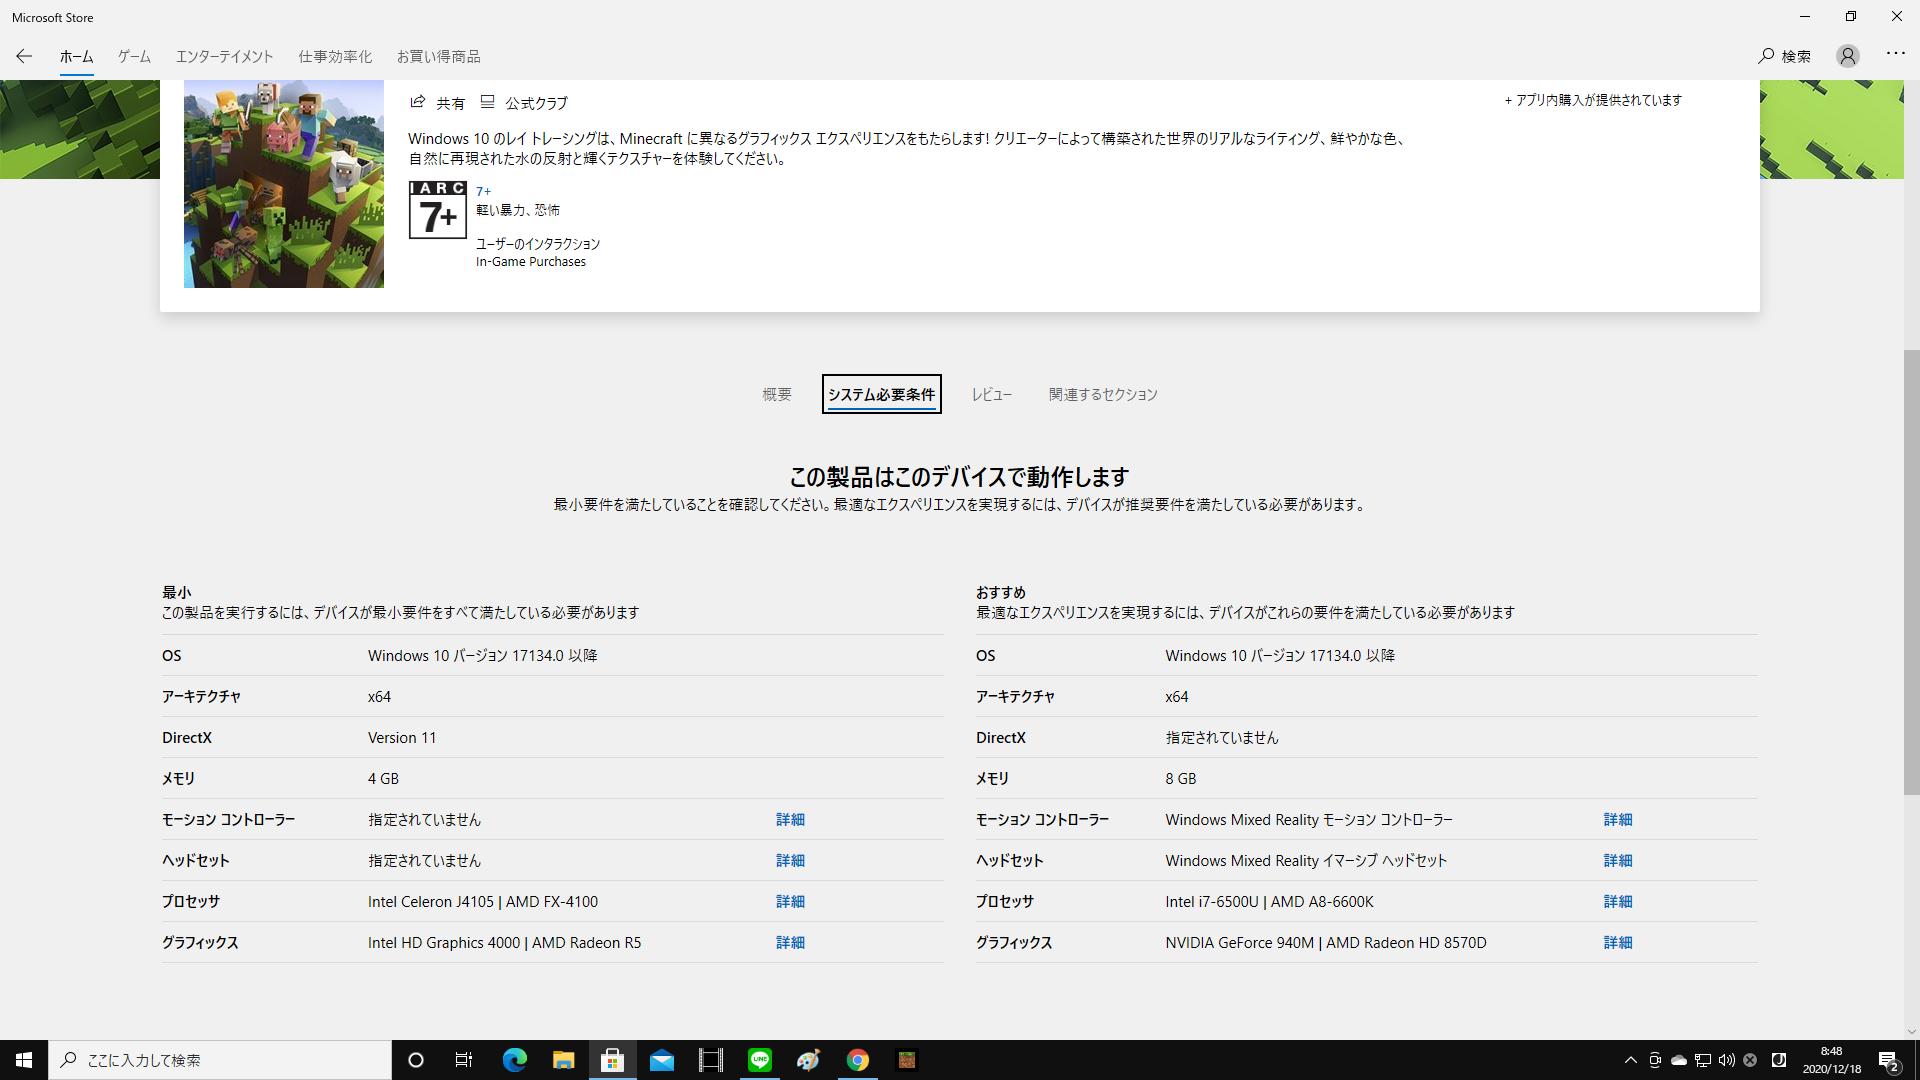The width and height of the screenshot is (1920, 1080).
Task: Open Microsoft Edge from the taskbar
Action: 514,1060
